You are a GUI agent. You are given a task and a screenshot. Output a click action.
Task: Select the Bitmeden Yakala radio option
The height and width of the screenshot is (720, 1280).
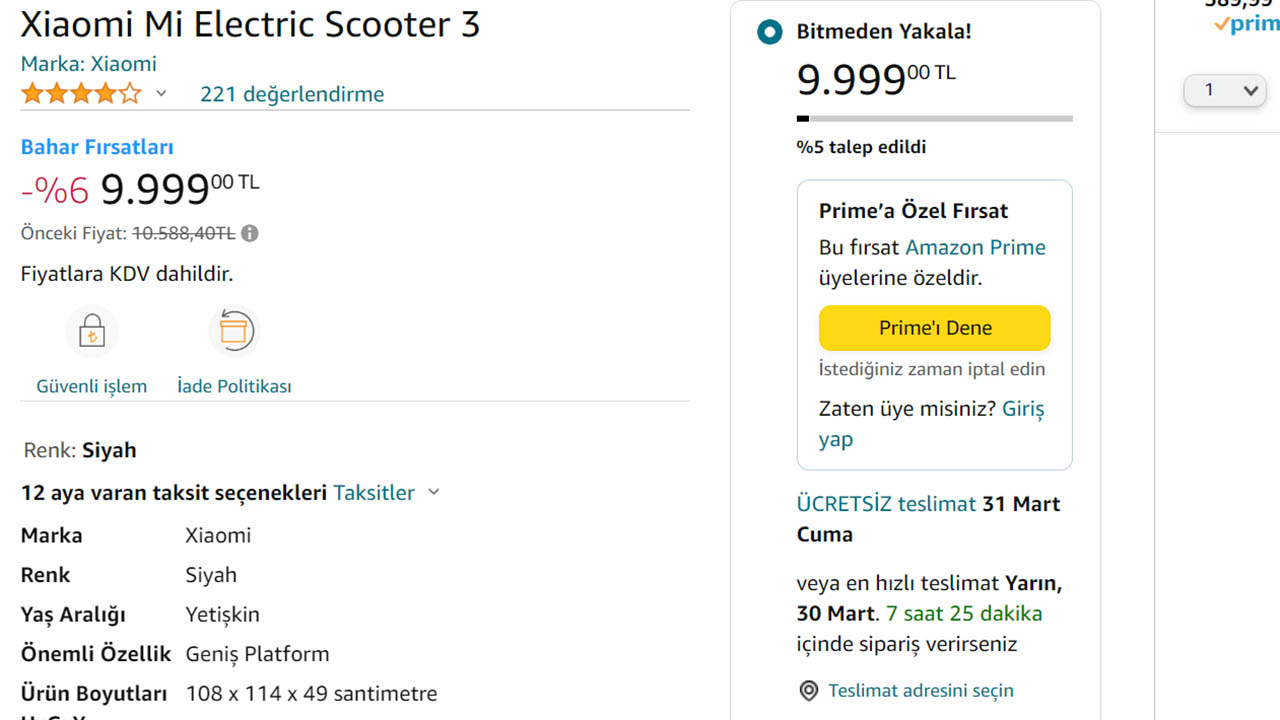pyautogui.click(x=769, y=32)
